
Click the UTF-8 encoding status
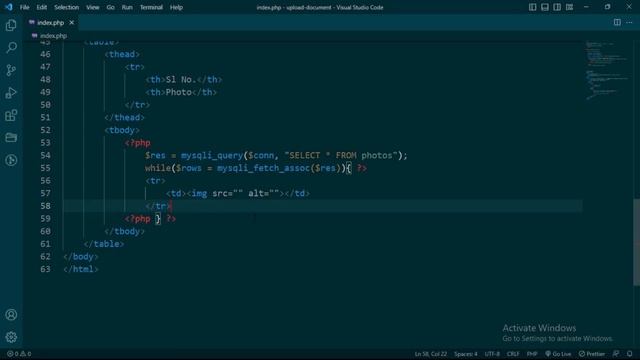tap(492, 354)
